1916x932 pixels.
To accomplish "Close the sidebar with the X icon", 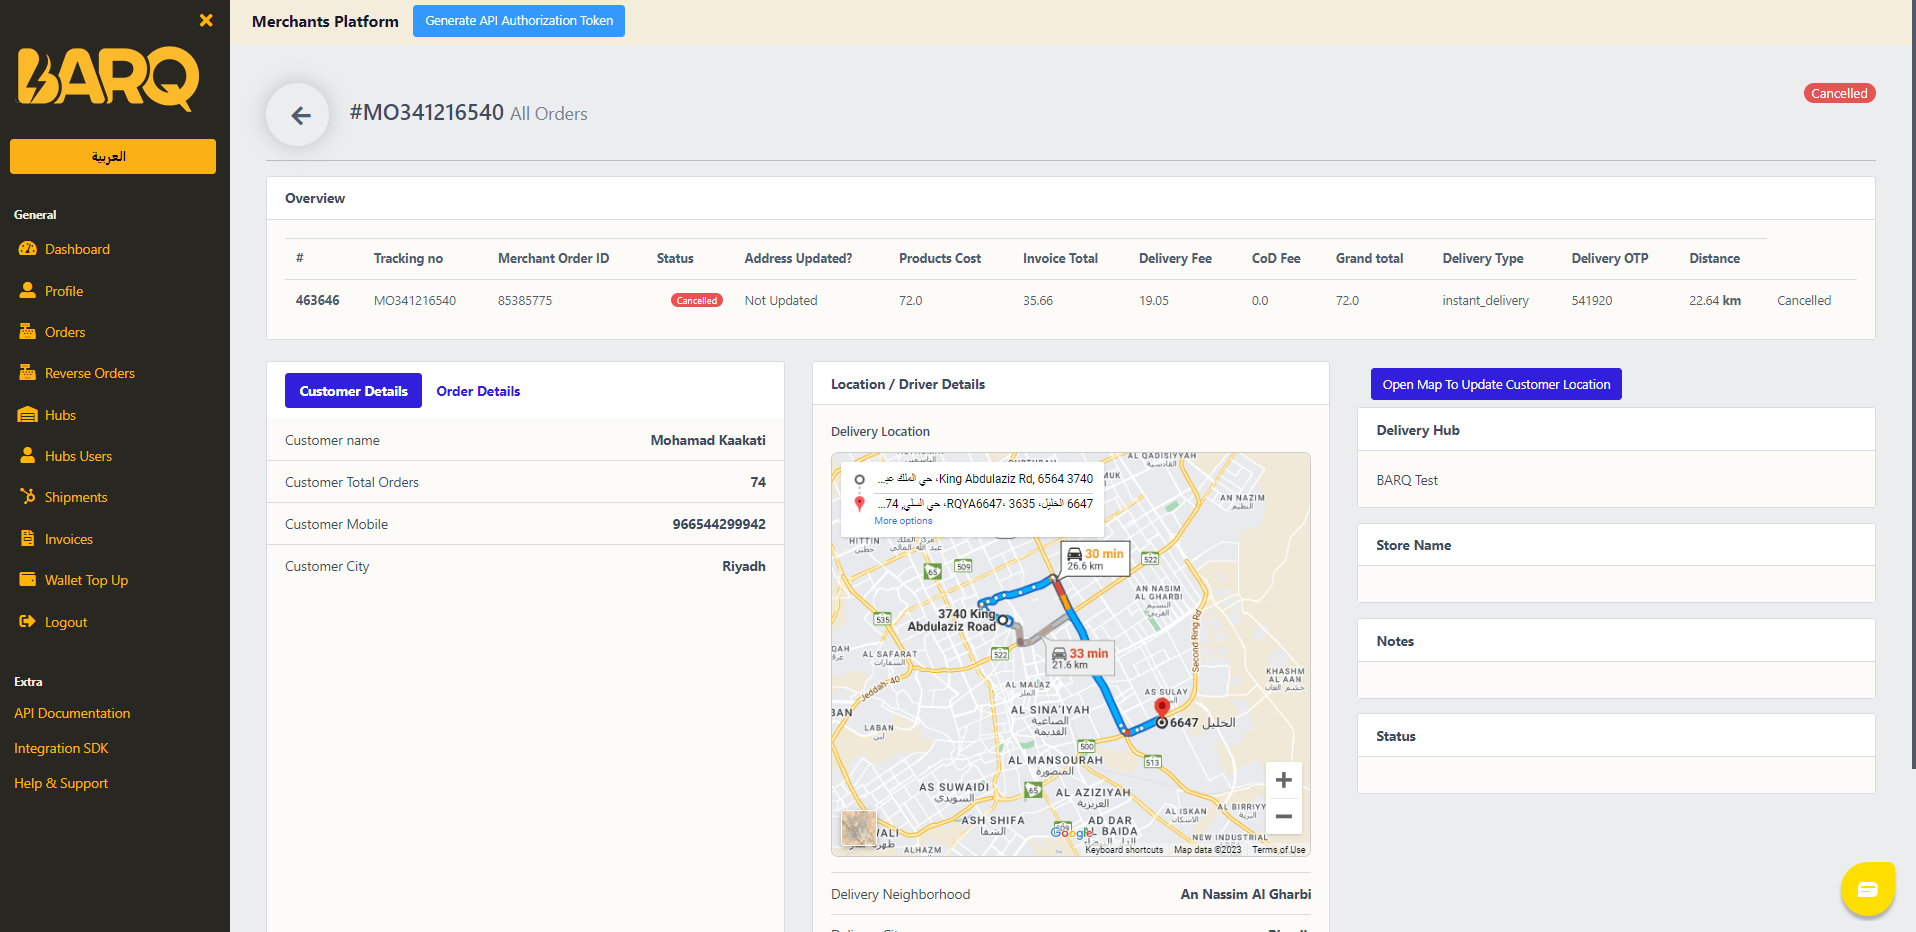I will pyautogui.click(x=206, y=20).
